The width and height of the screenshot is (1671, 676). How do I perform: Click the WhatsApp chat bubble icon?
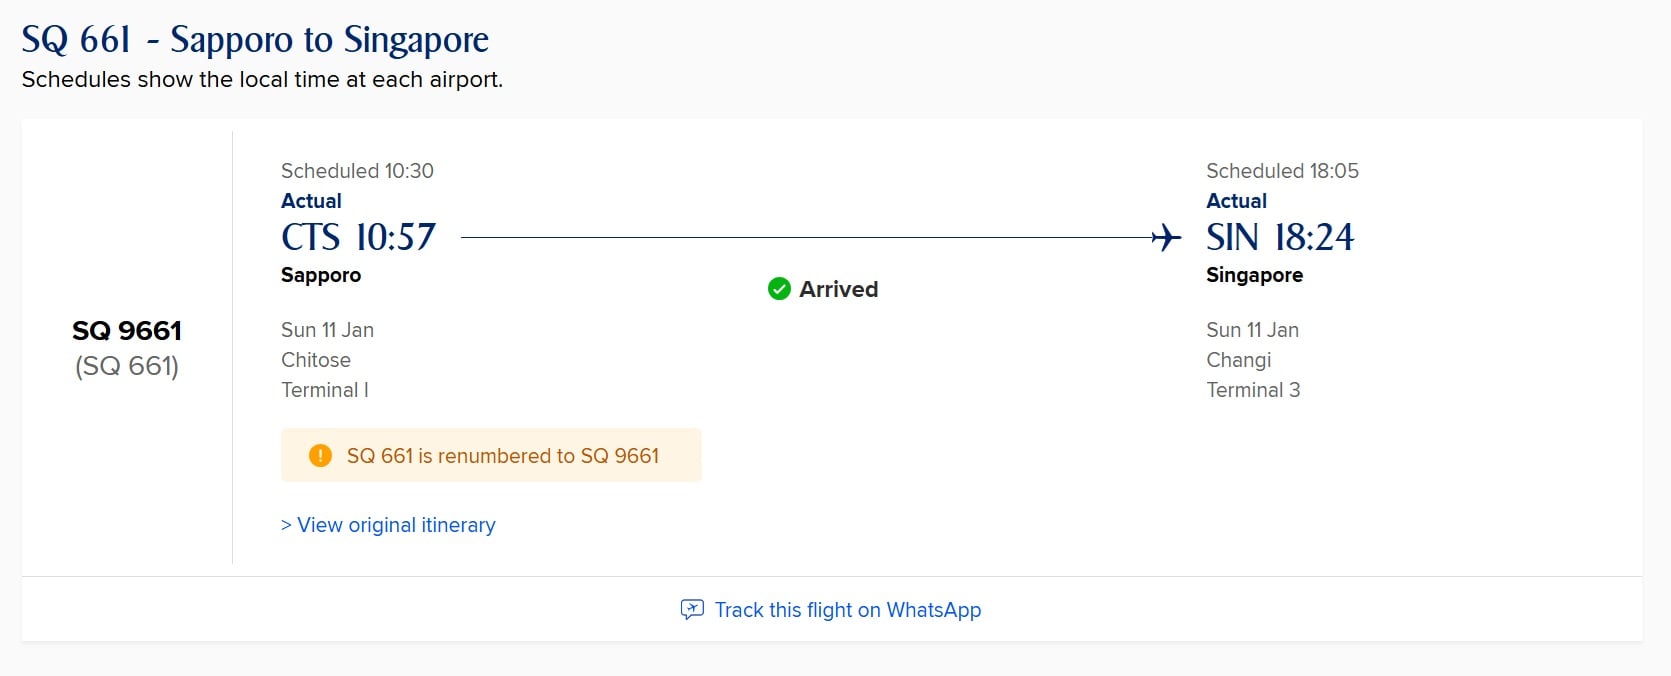692,610
